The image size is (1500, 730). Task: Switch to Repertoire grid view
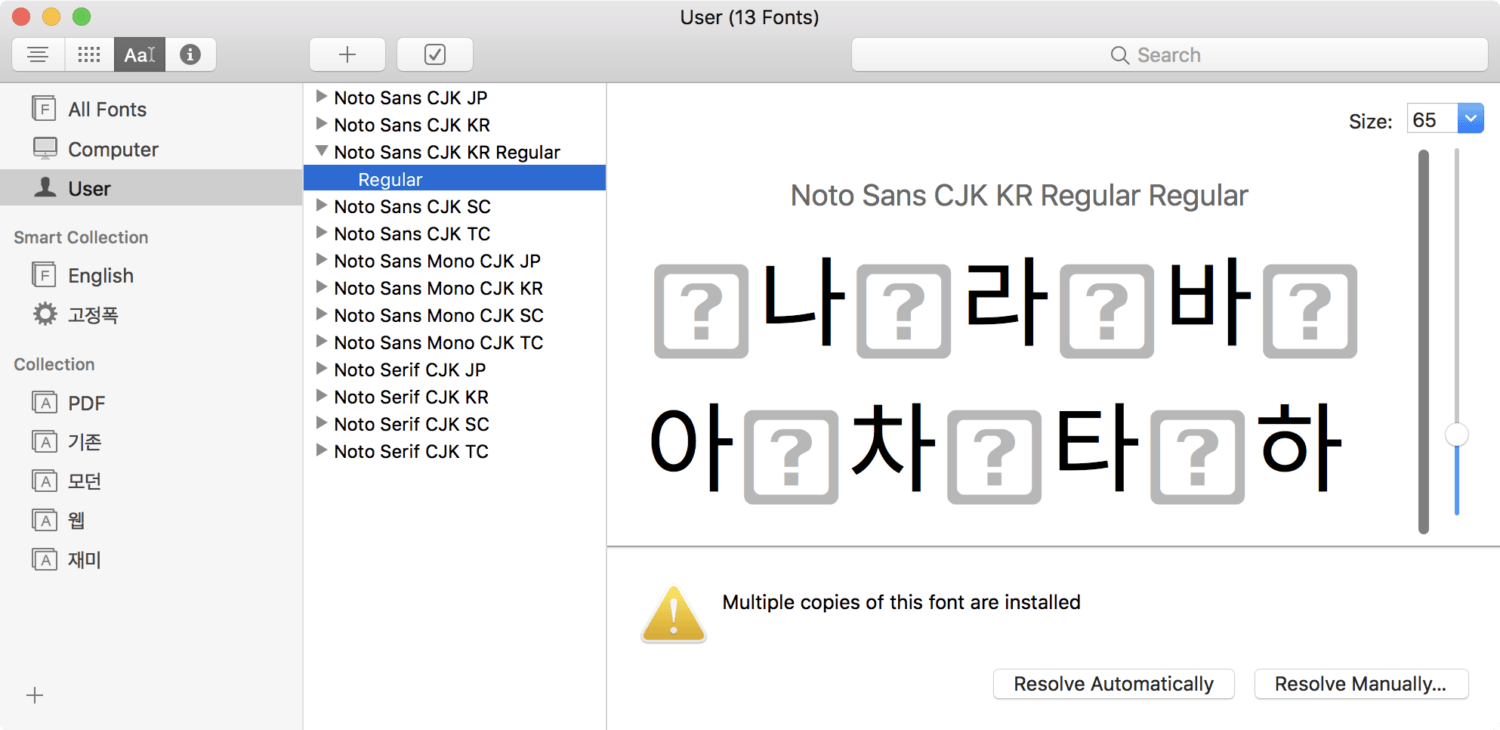coord(89,55)
